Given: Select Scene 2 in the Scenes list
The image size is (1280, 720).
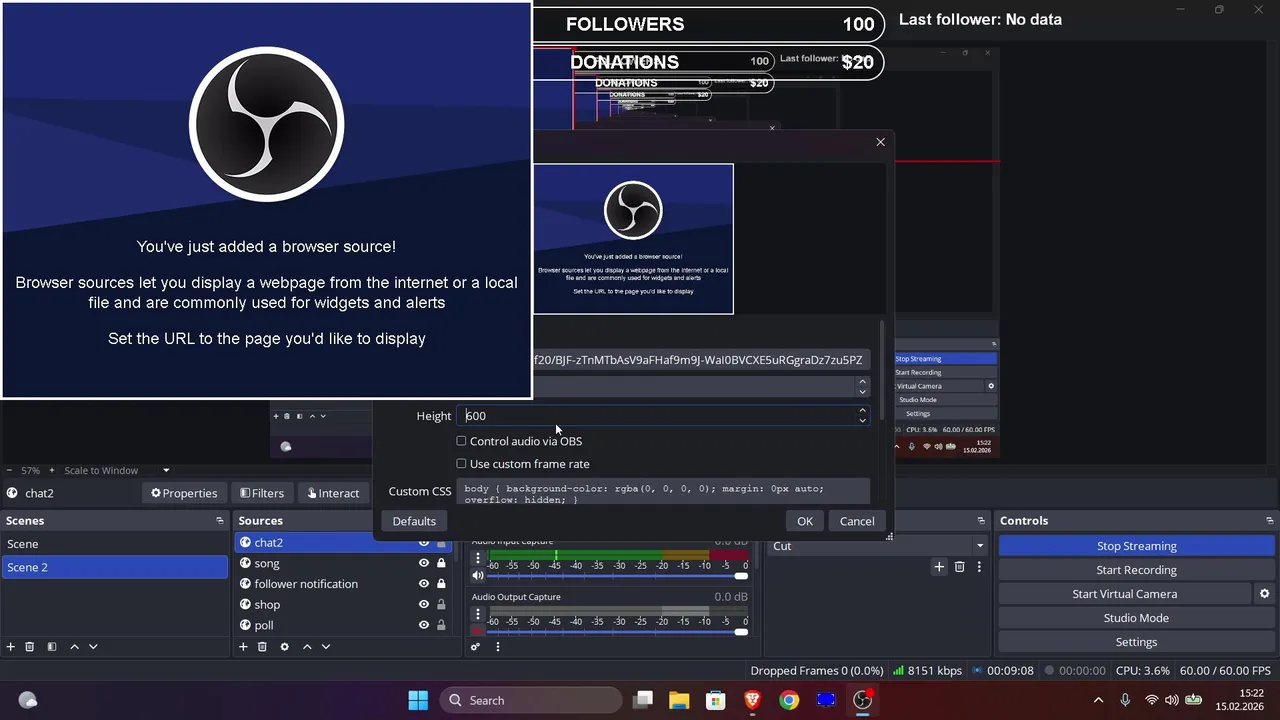Looking at the screenshot, I should 115,567.
